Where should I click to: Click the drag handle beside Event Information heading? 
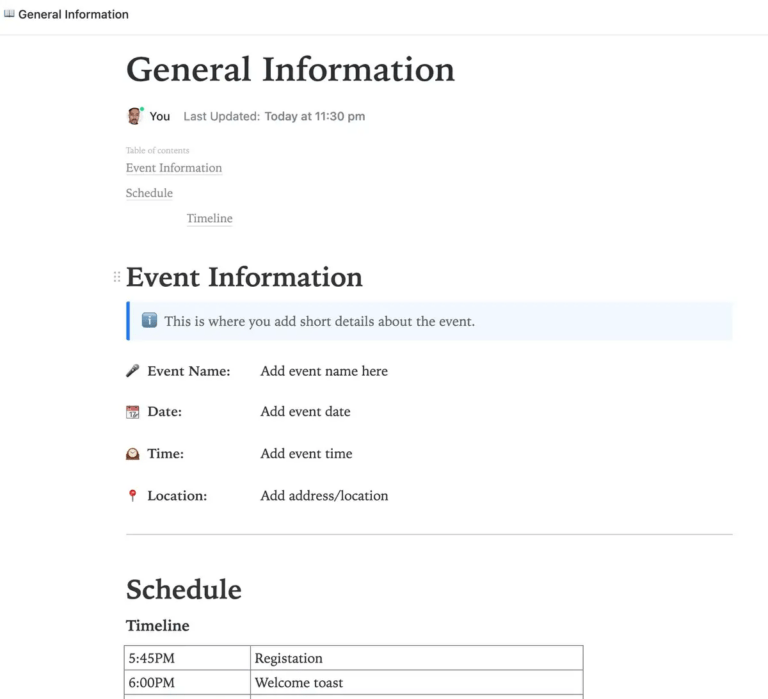[x=117, y=277]
